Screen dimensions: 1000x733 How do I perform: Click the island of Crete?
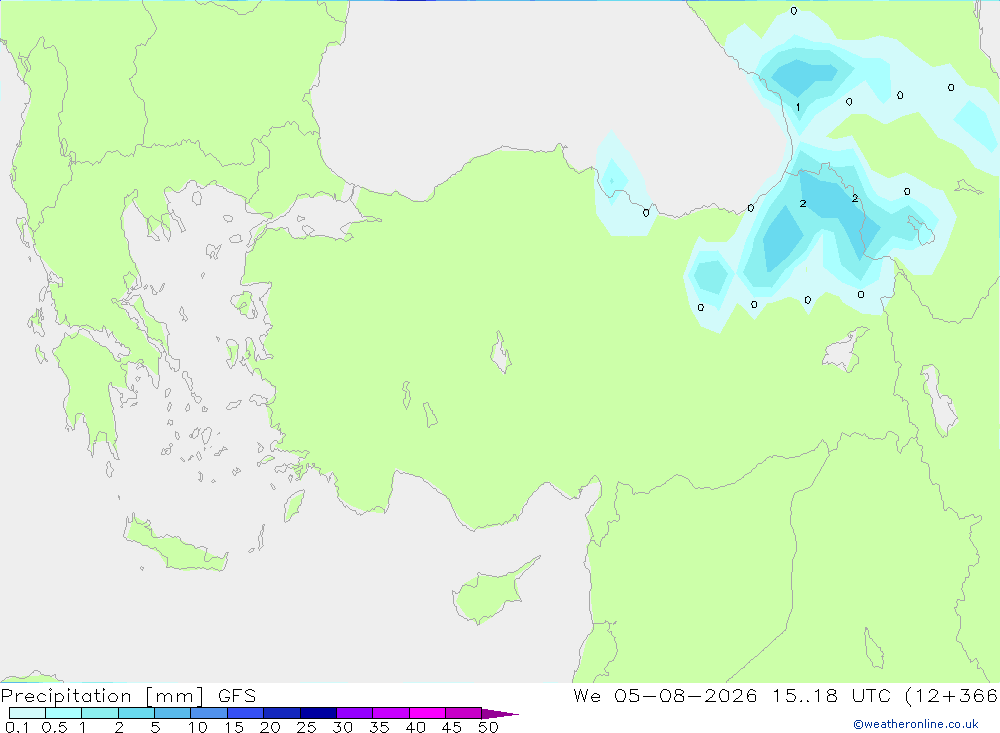pyautogui.click(x=175, y=544)
